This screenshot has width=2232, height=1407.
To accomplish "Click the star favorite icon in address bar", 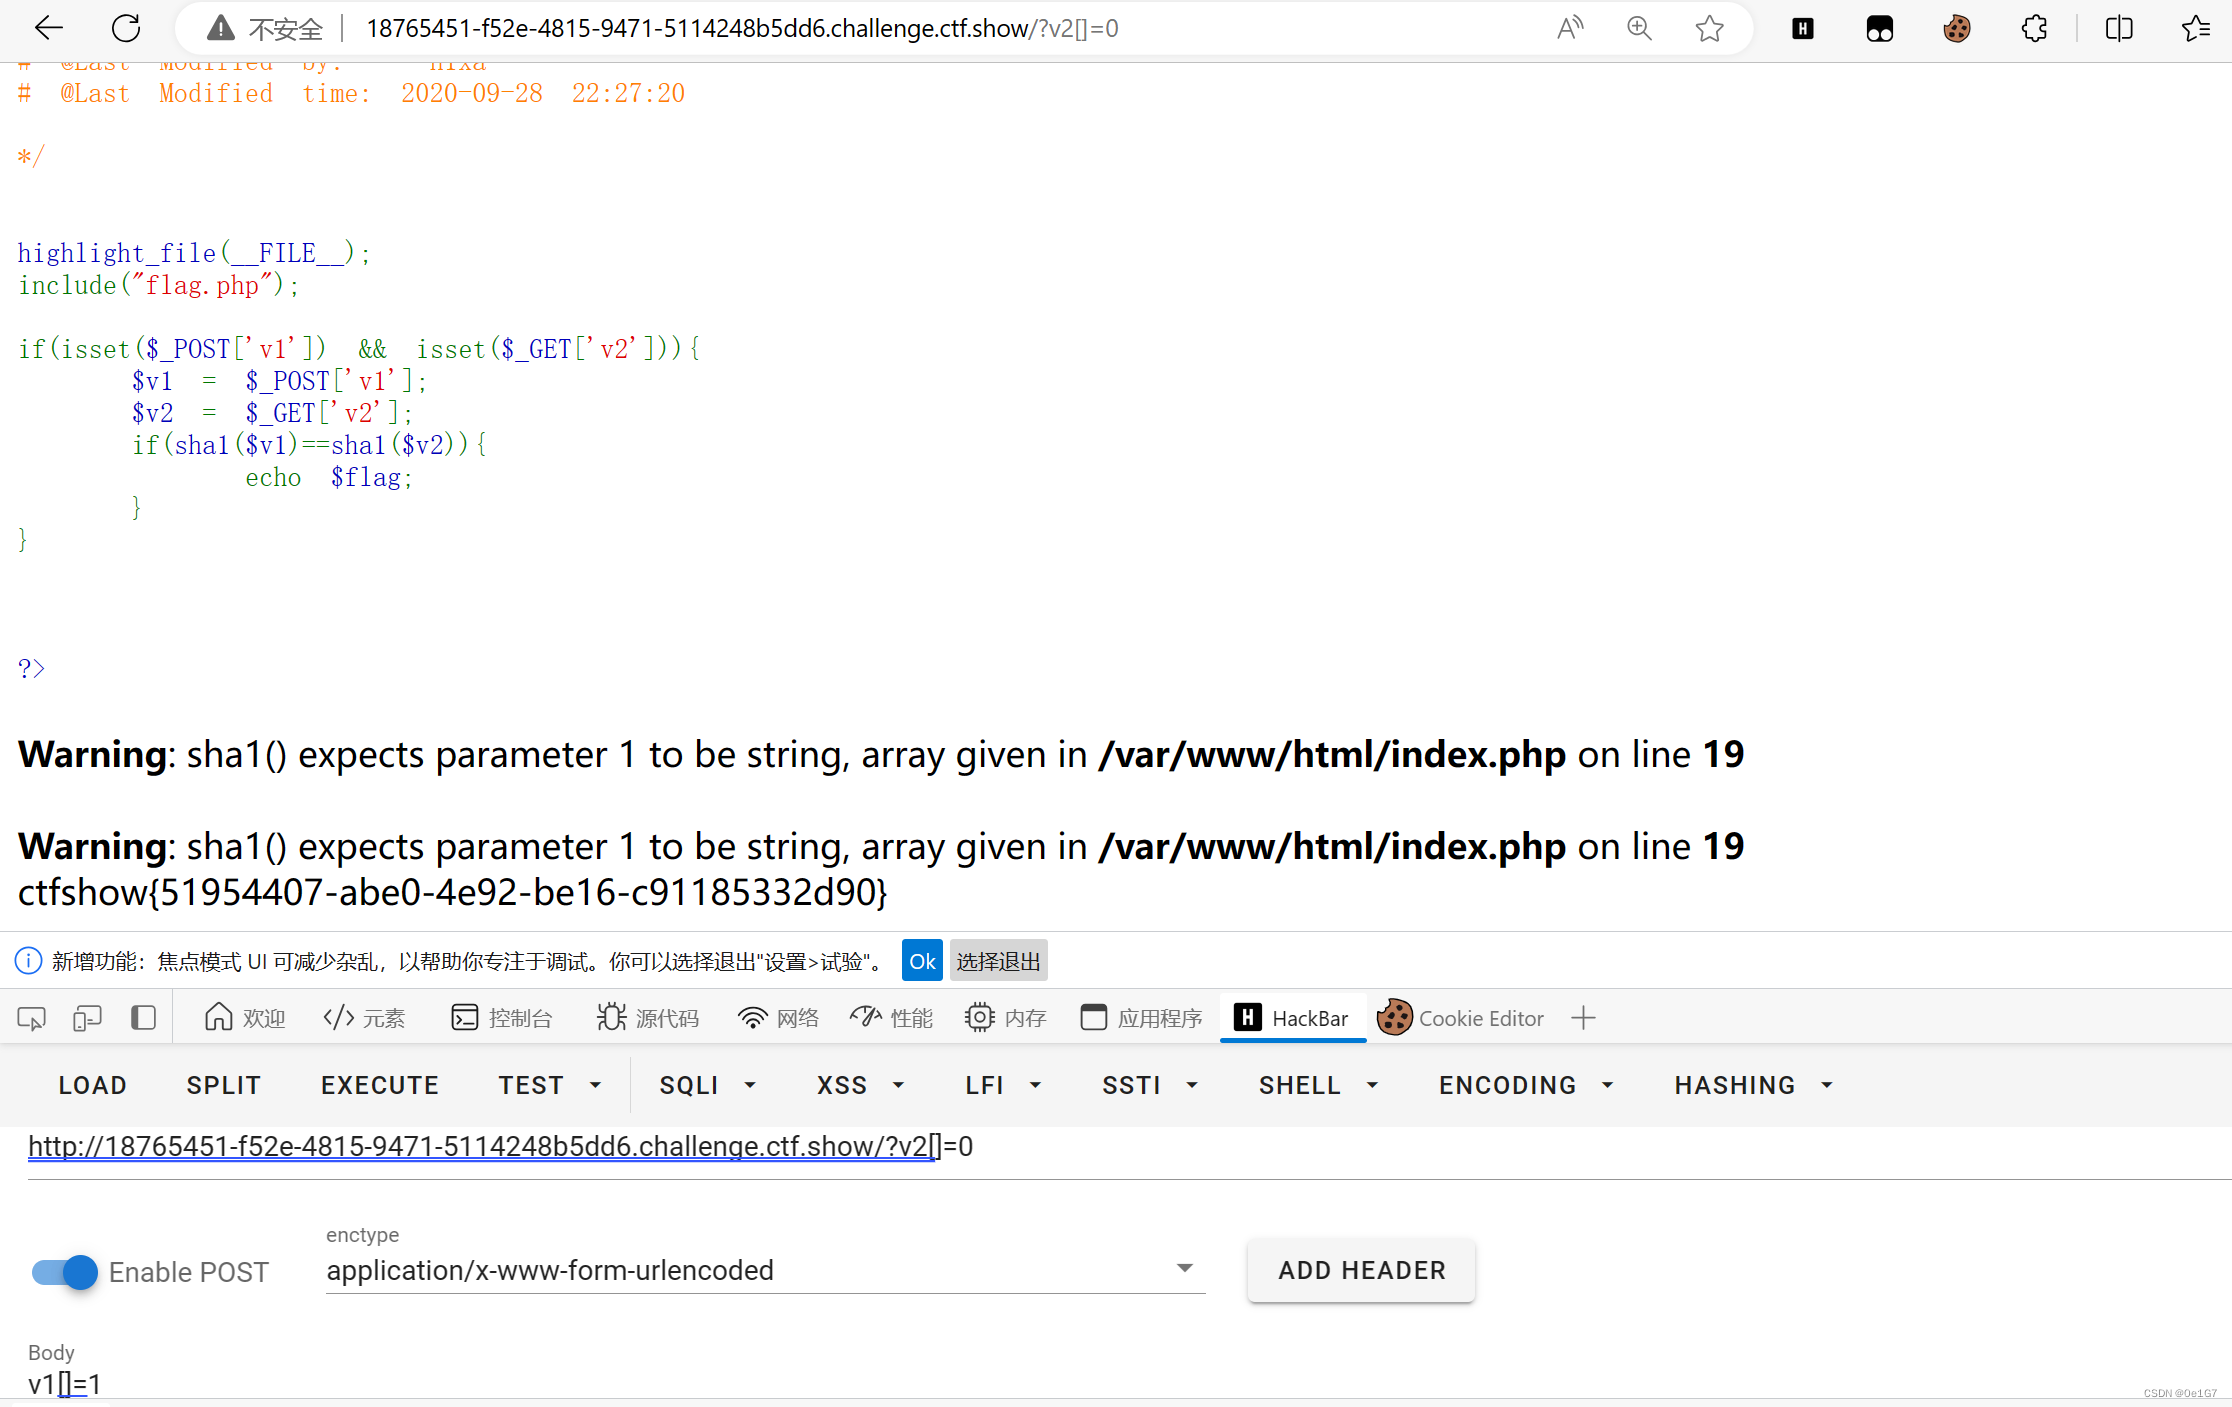I will (x=1709, y=28).
